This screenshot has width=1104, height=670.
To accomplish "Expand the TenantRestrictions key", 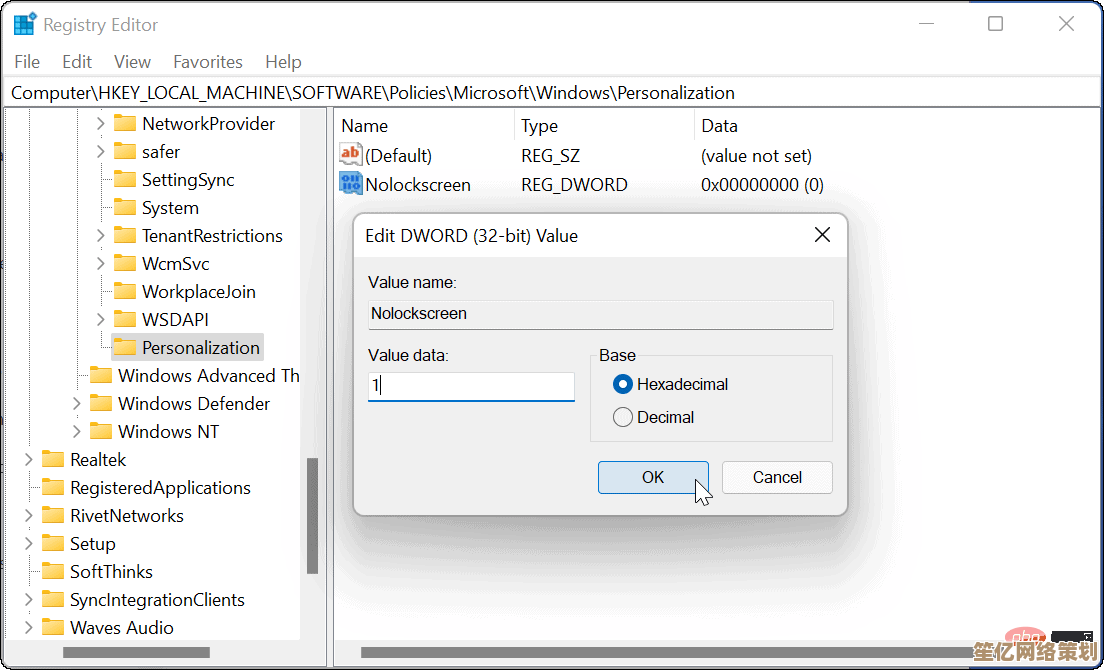I will click(101, 236).
